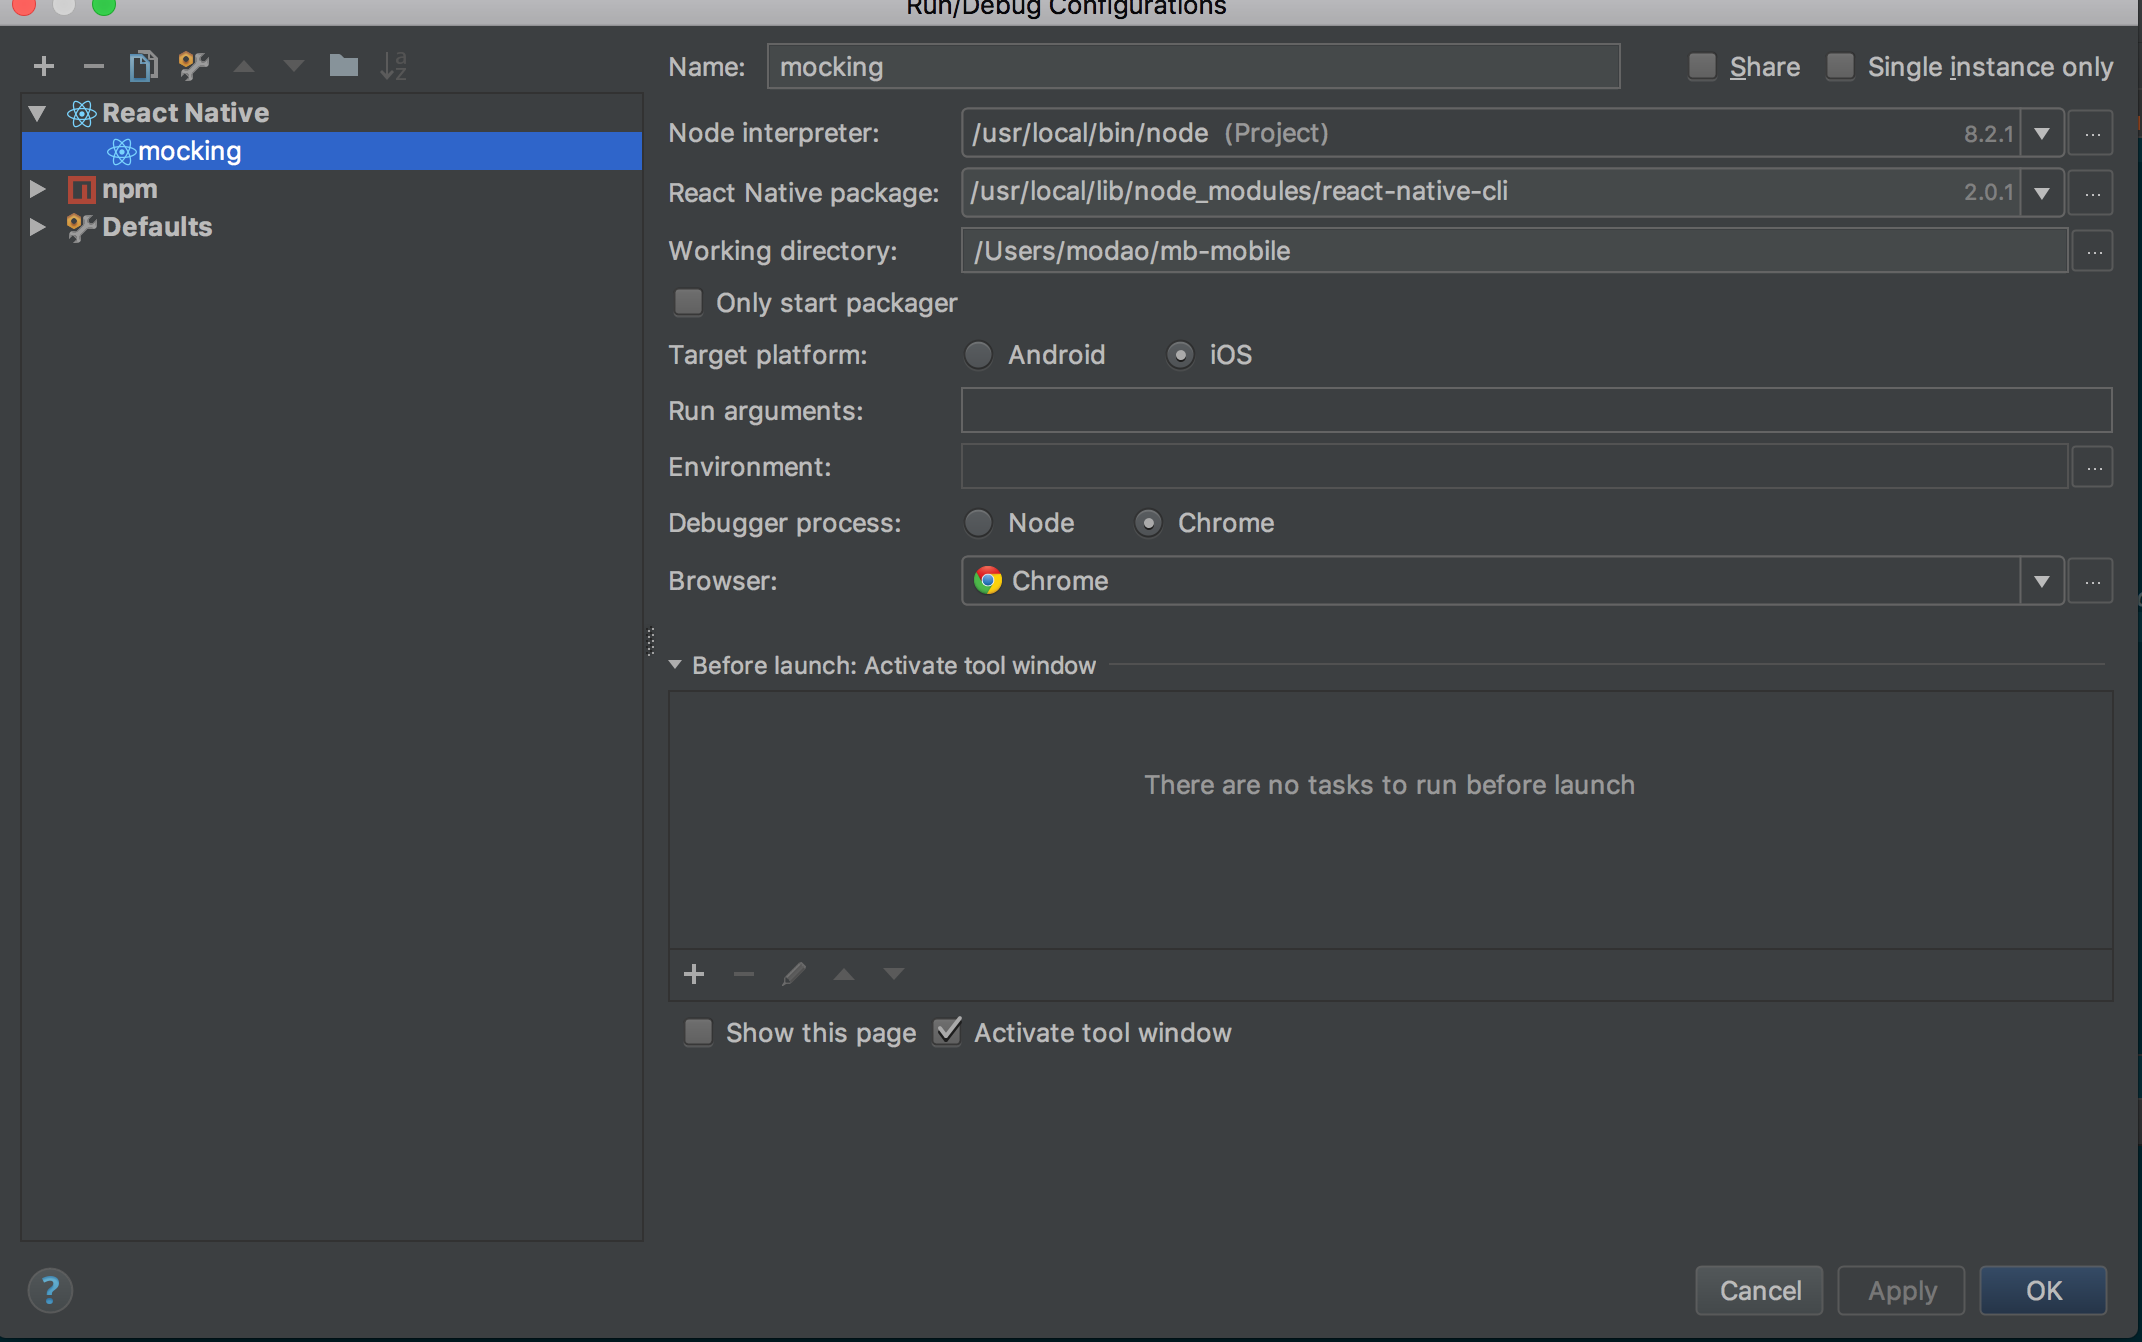Enable the Only start packager checkbox
The height and width of the screenshot is (1342, 2142).
[689, 302]
